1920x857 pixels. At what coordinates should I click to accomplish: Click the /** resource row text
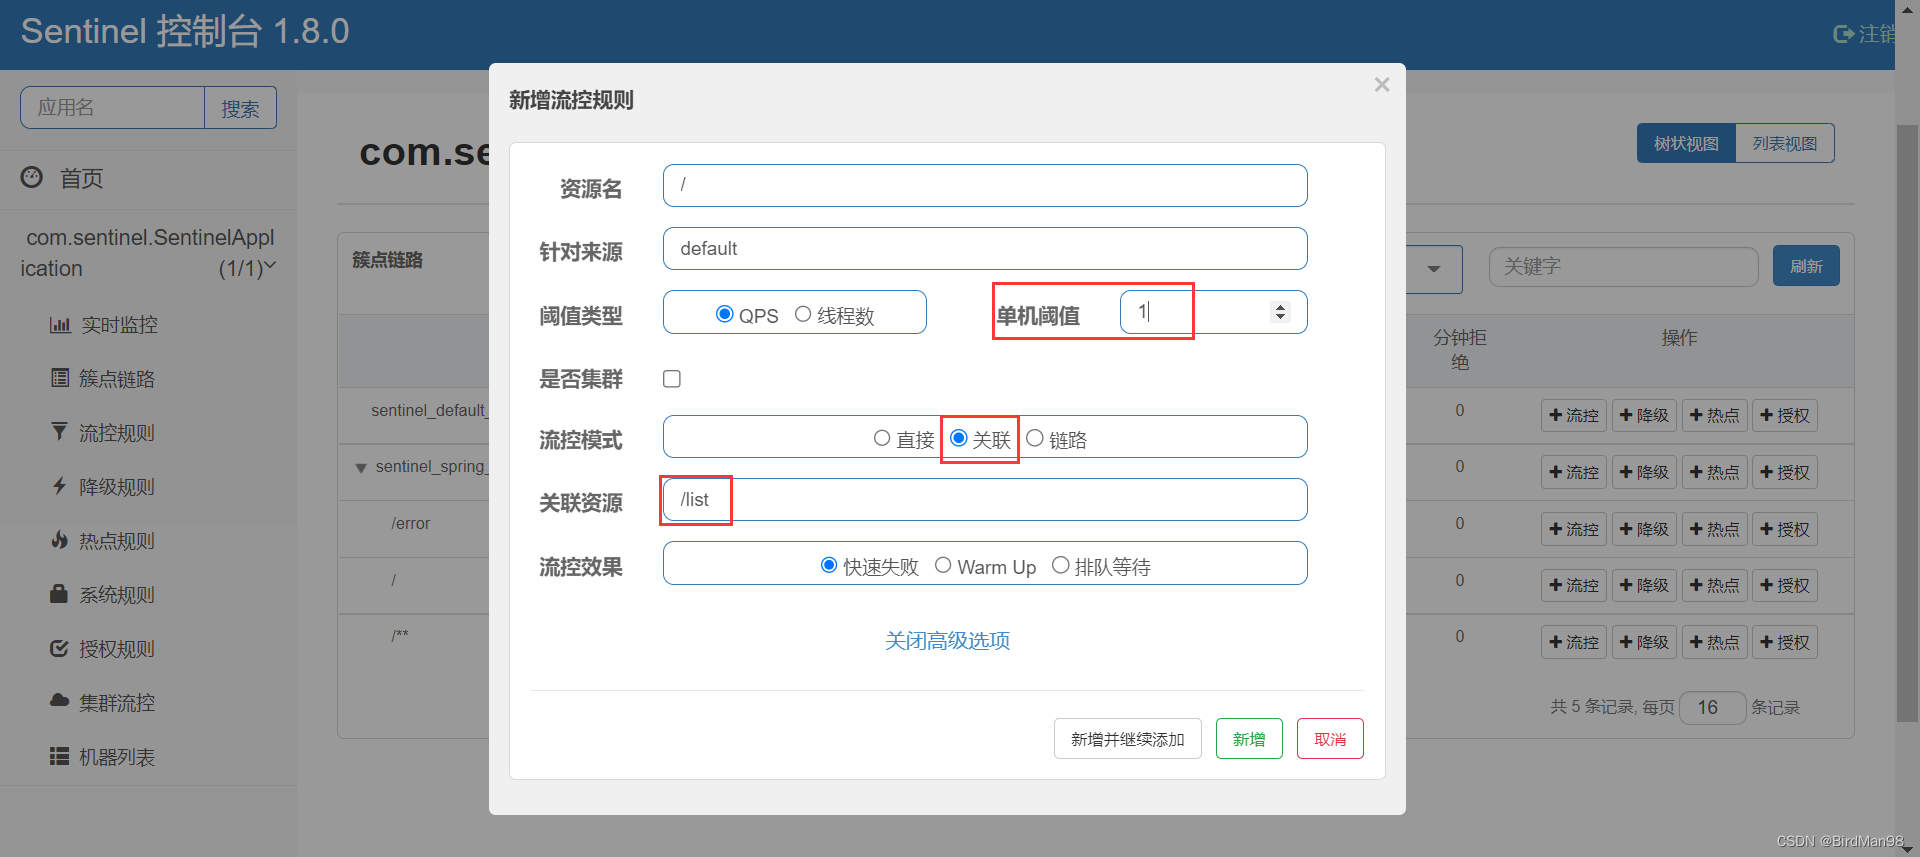[x=400, y=634]
